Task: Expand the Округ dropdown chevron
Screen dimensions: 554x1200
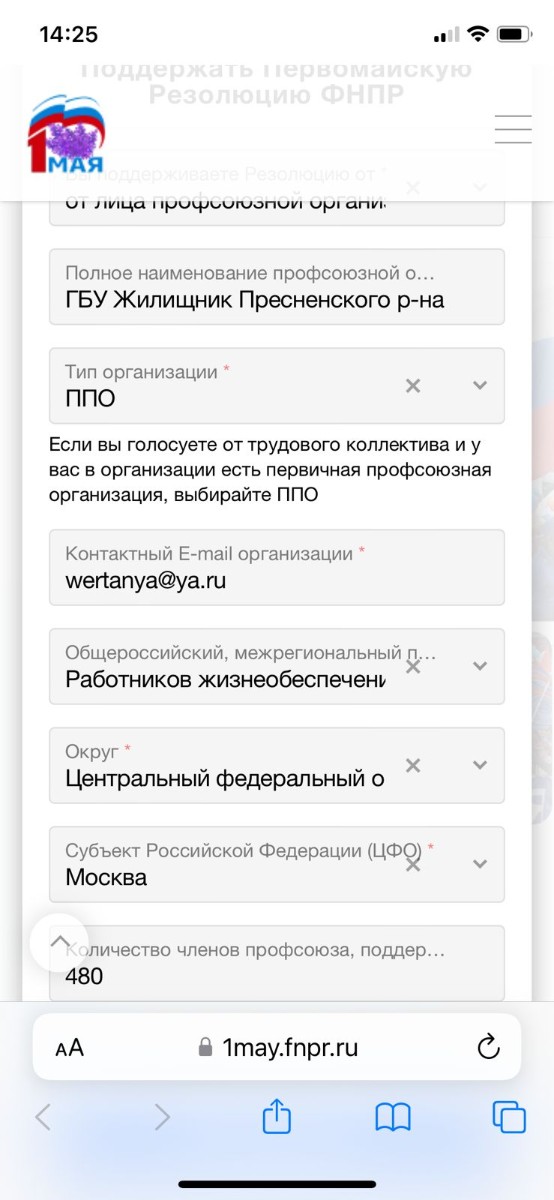Action: point(480,765)
